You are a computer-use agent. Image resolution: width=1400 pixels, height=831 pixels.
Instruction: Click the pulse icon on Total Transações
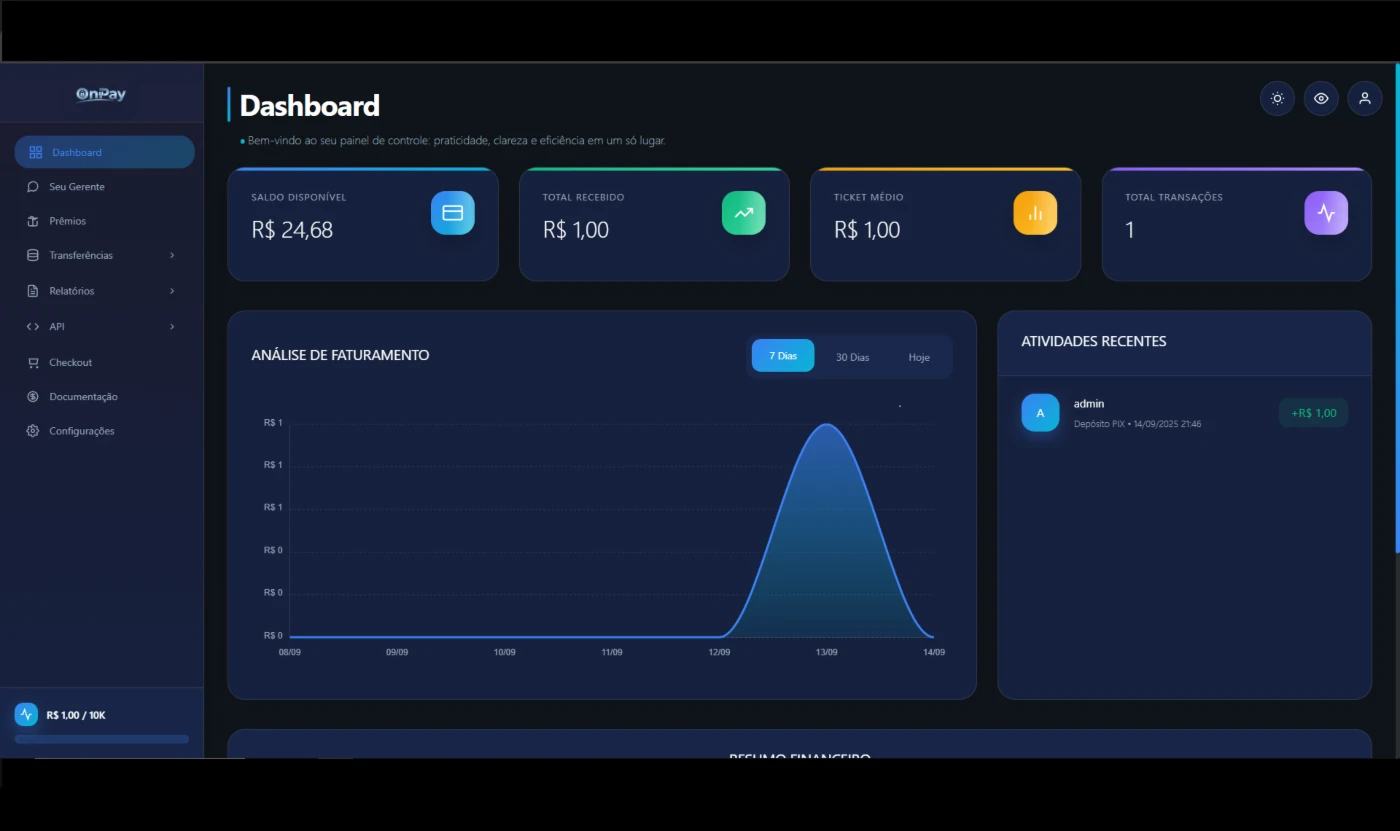point(1325,213)
